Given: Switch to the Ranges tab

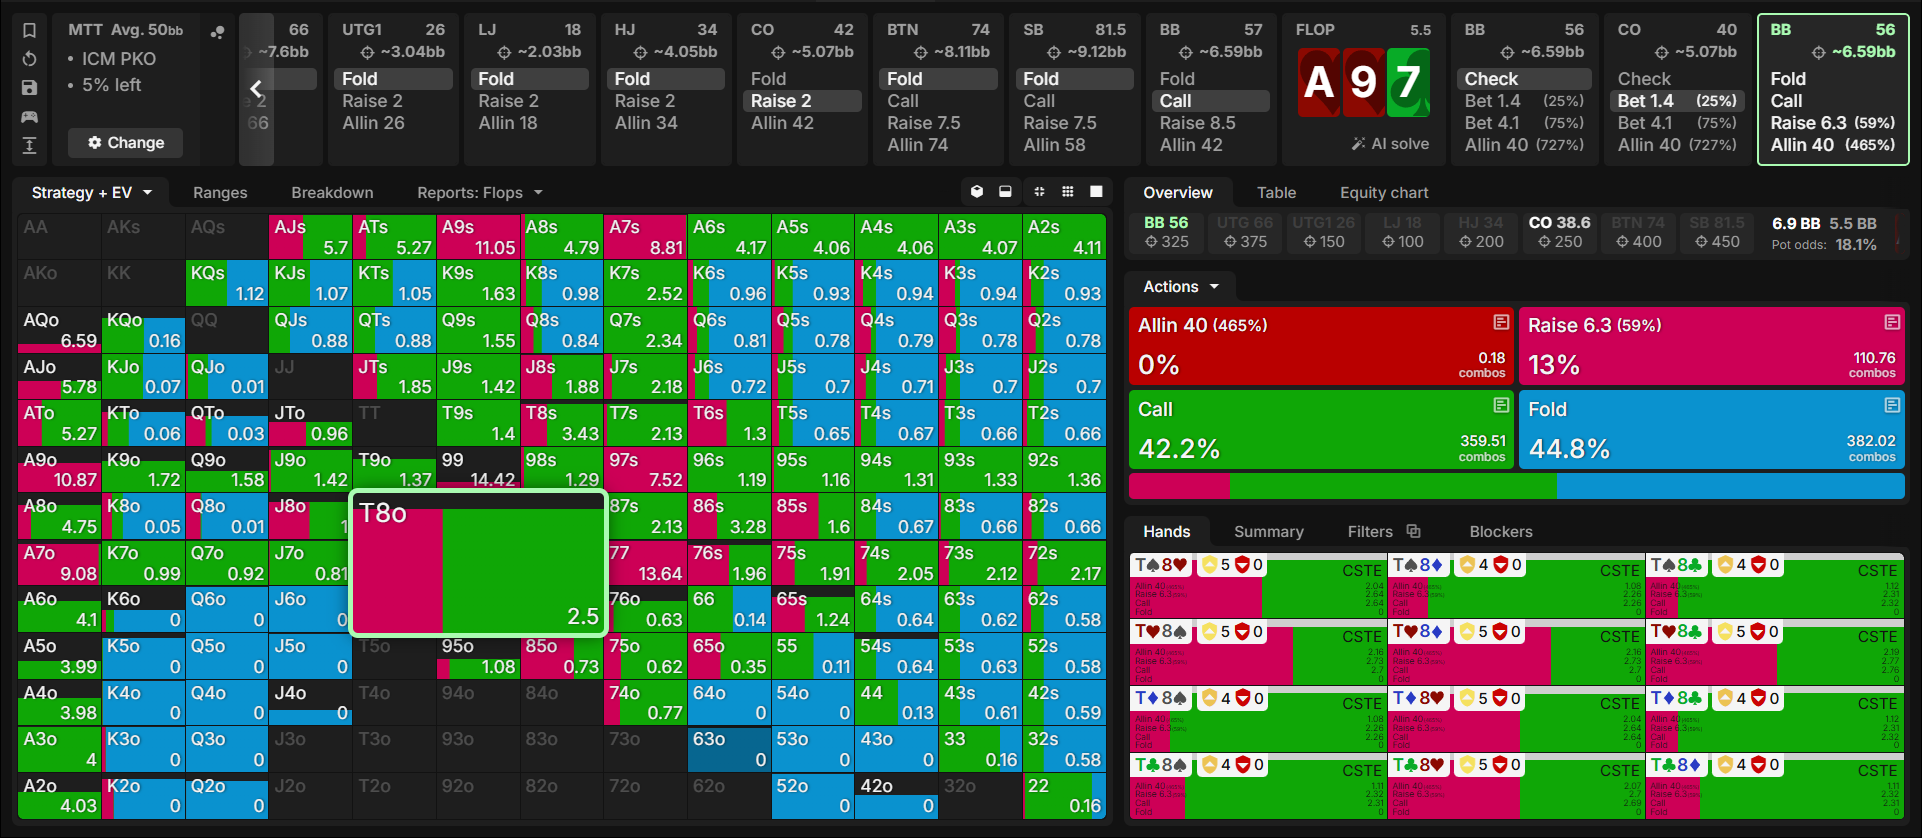Looking at the screenshot, I should (220, 193).
